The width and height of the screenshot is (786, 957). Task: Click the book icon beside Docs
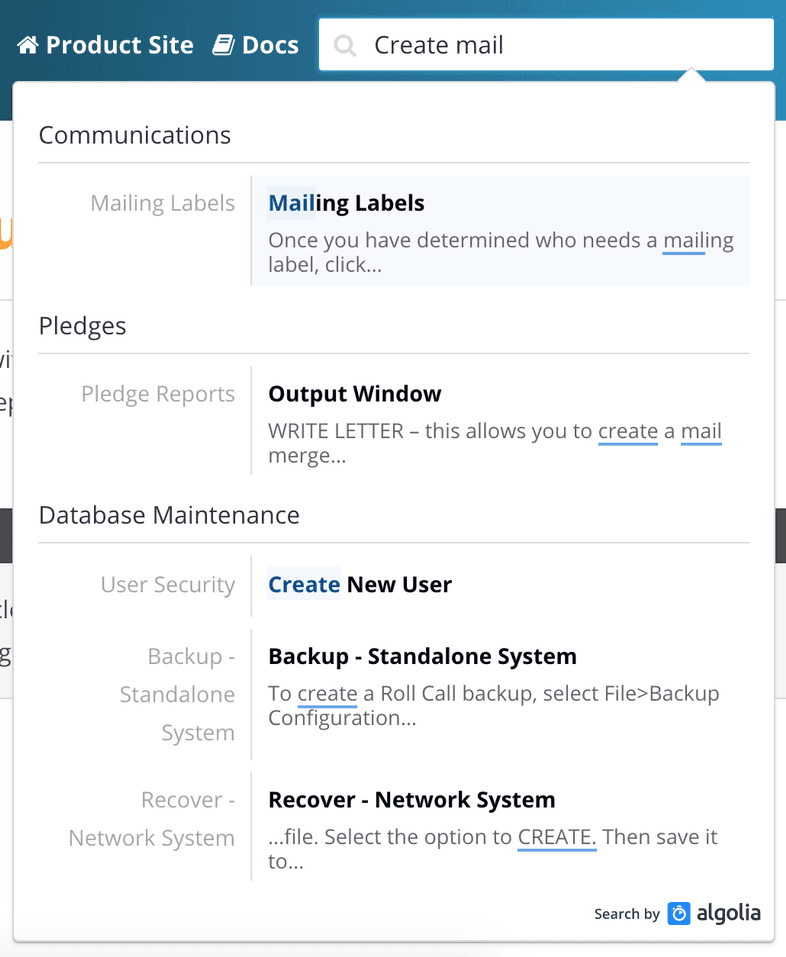[222, 44]
